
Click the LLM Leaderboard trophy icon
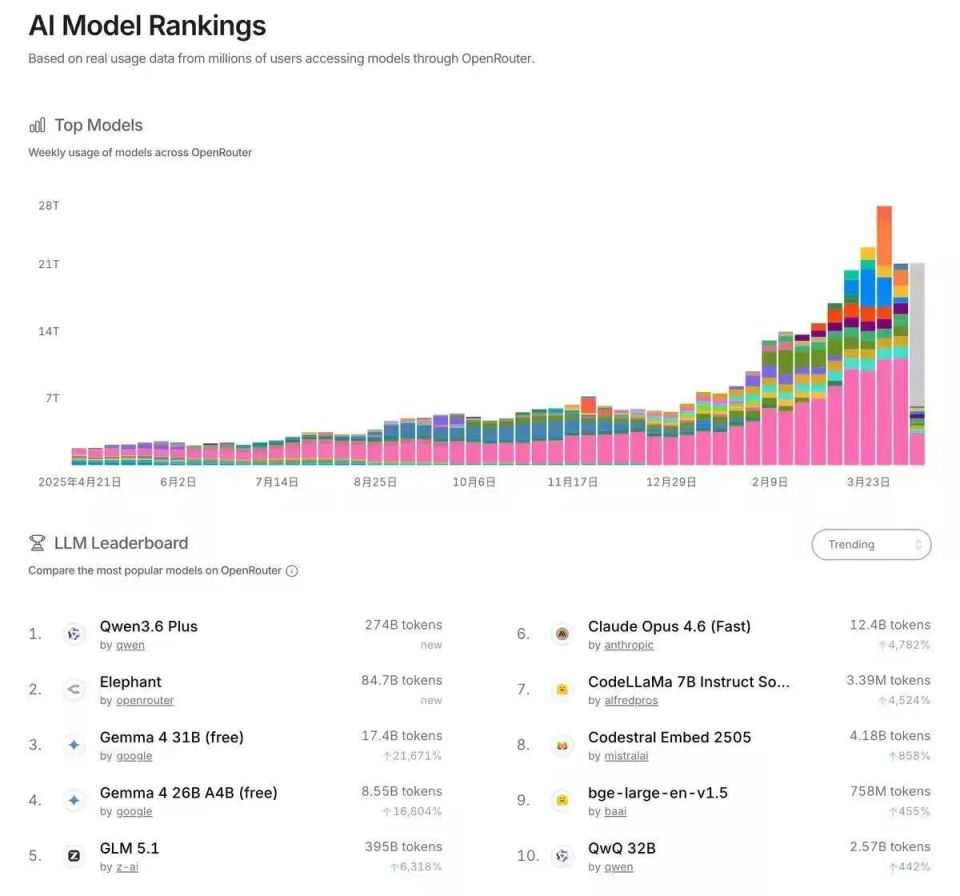coord(37,543)
